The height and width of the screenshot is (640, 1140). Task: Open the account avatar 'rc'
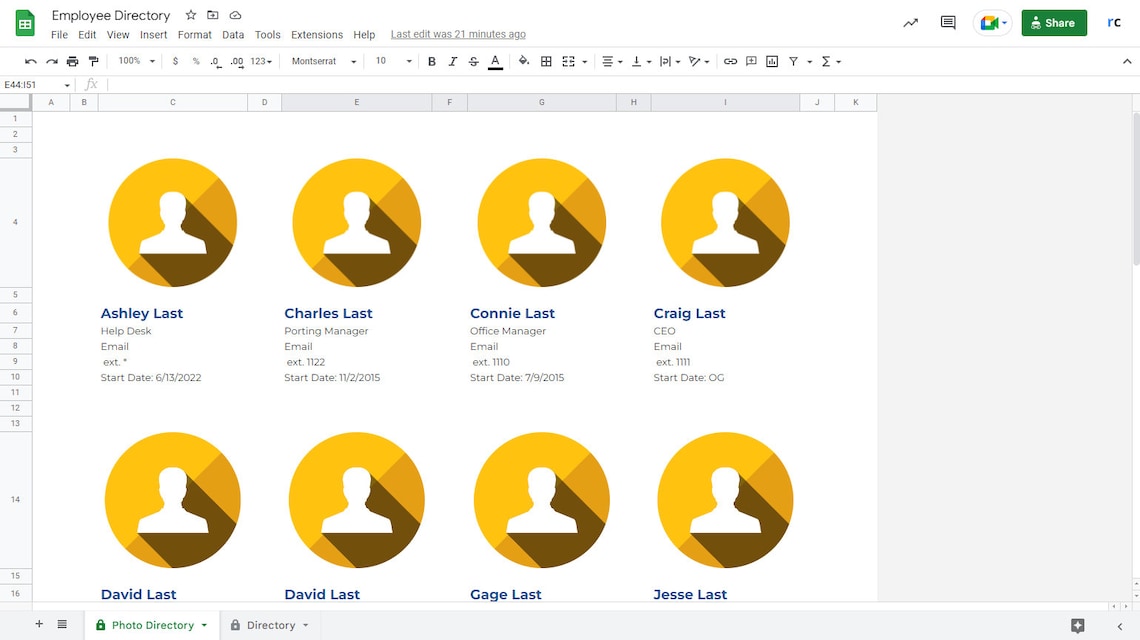(1114, 23)
